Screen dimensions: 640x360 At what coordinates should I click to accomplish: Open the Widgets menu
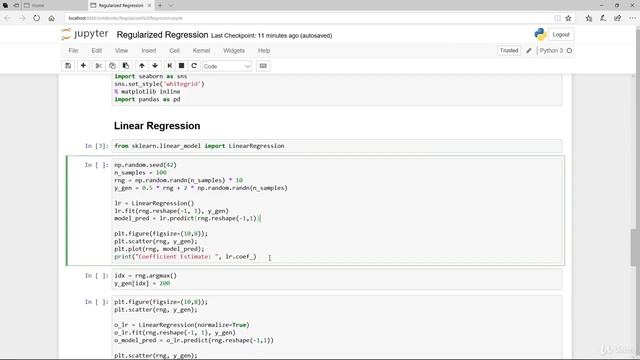pos(234,51)
